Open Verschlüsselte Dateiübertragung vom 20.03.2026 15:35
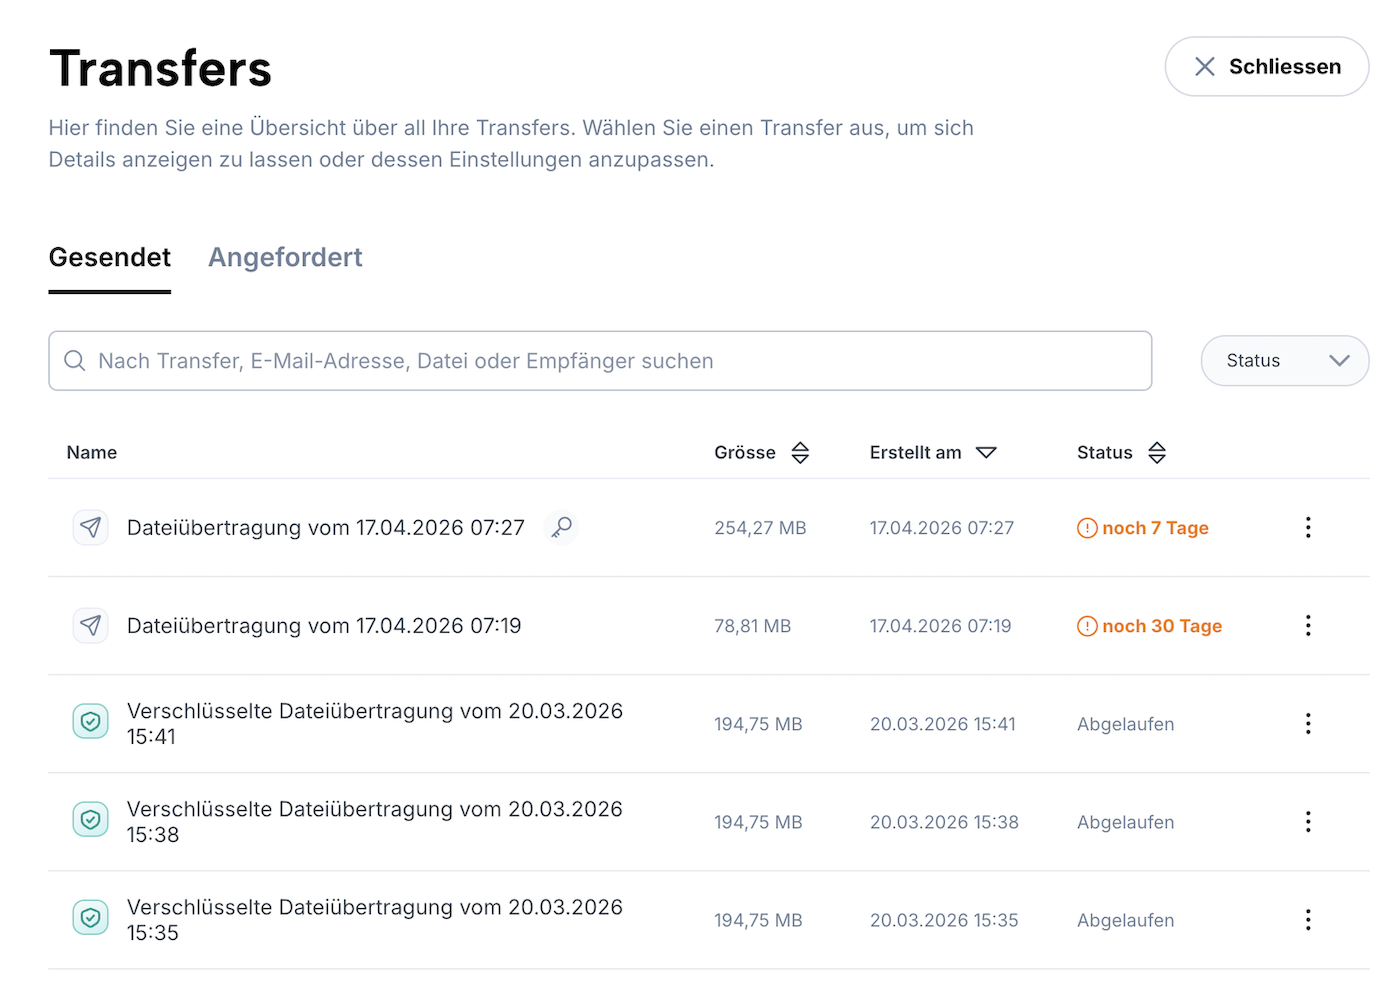Image resolution: width=1400 pixels, height=984 pixels. coord(375,919)
